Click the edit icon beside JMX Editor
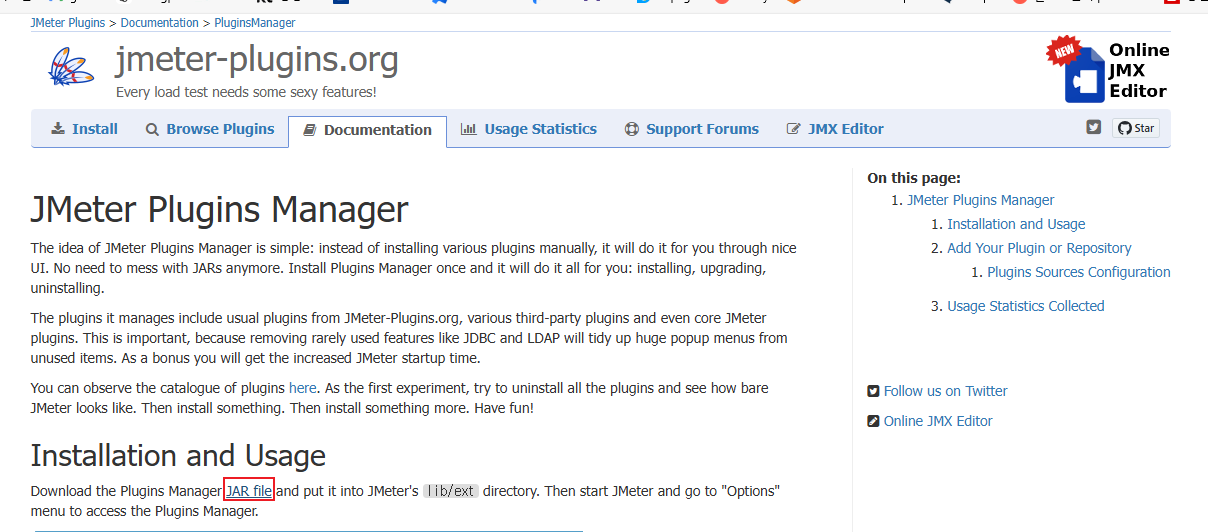 [794, 129]
